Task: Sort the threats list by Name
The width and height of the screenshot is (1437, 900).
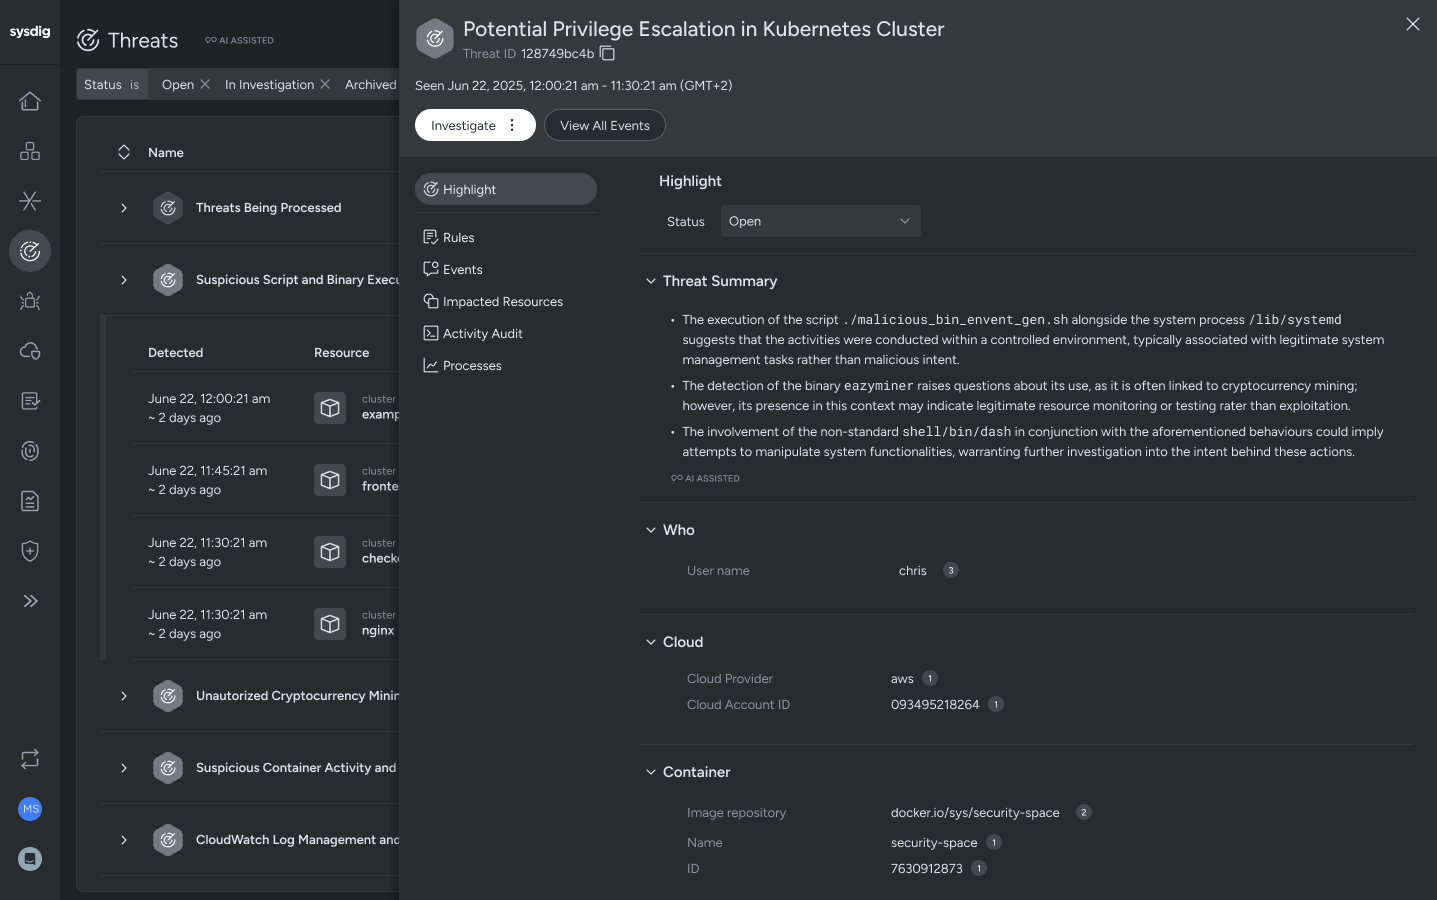Action: (124, 152)
